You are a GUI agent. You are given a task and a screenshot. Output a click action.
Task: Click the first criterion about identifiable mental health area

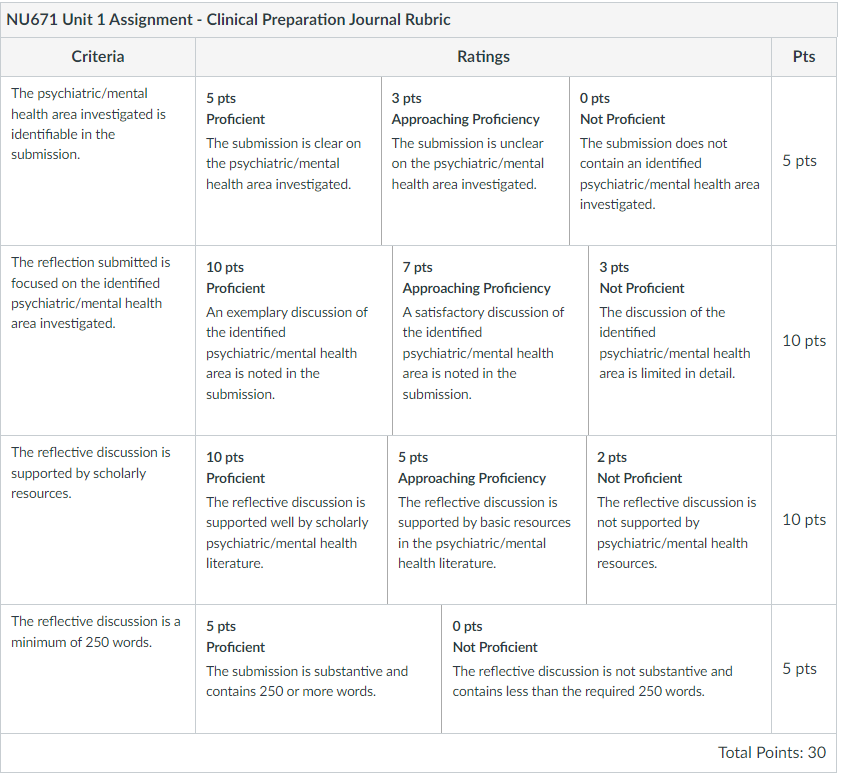point(89,124)
